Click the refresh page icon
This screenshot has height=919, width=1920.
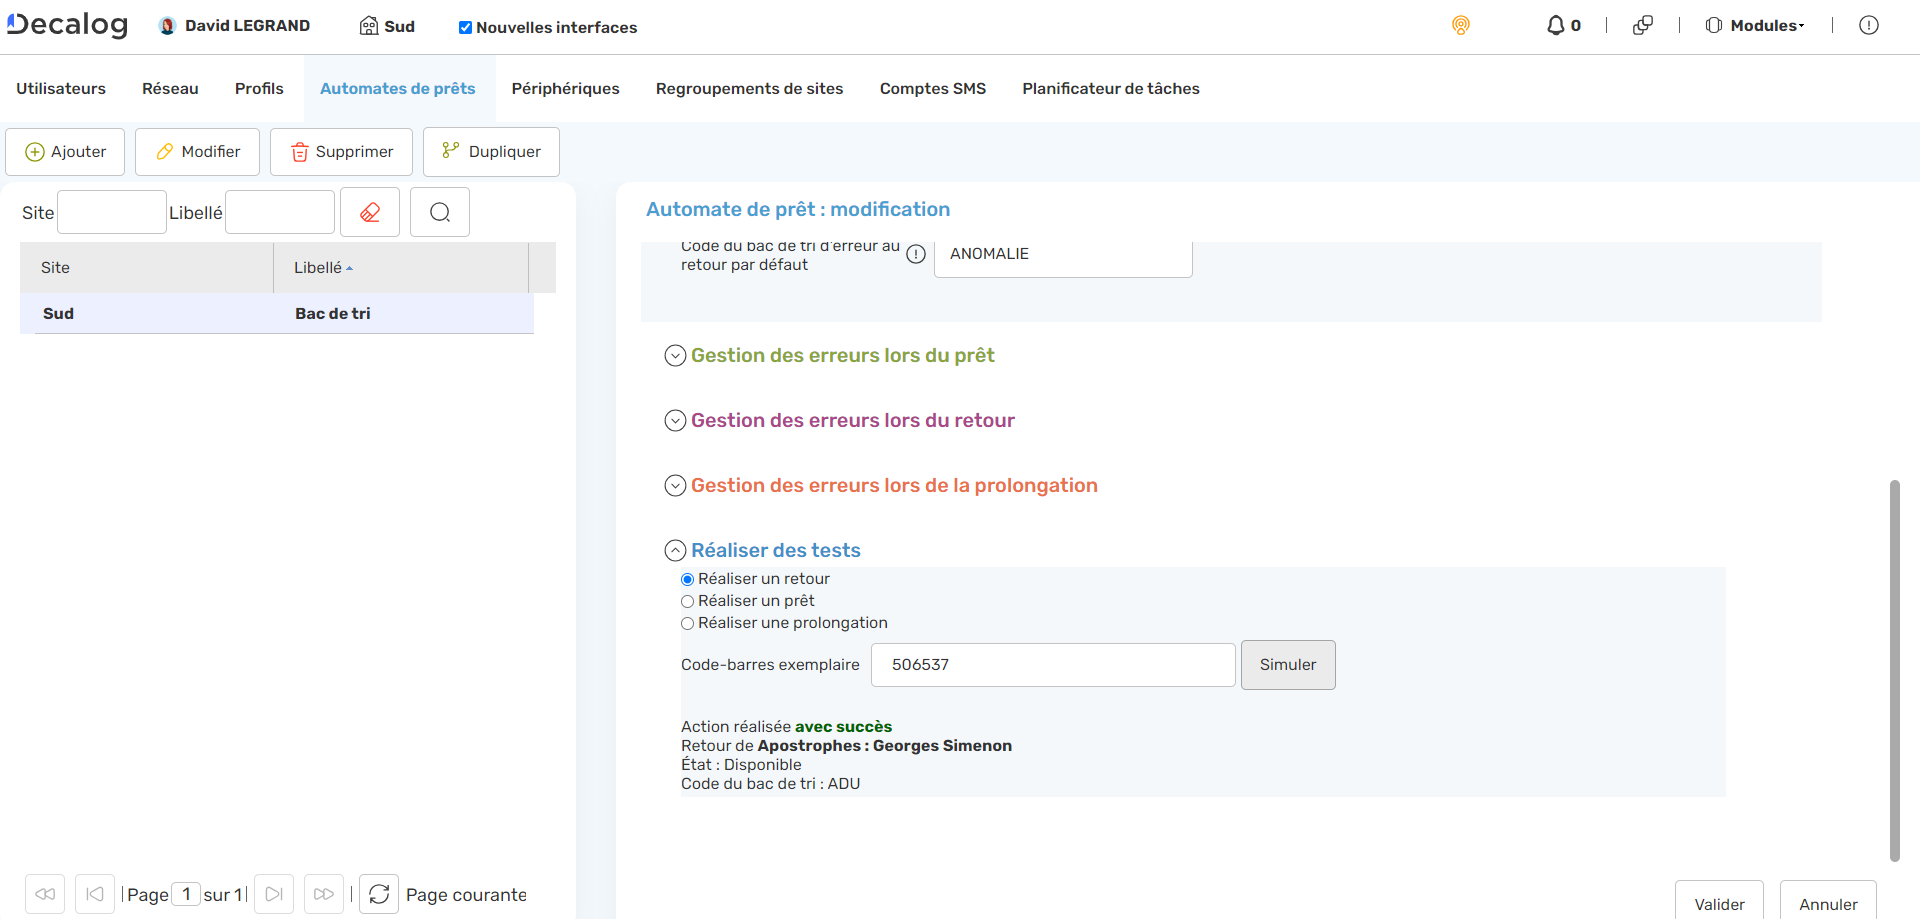tap(379, 894)
